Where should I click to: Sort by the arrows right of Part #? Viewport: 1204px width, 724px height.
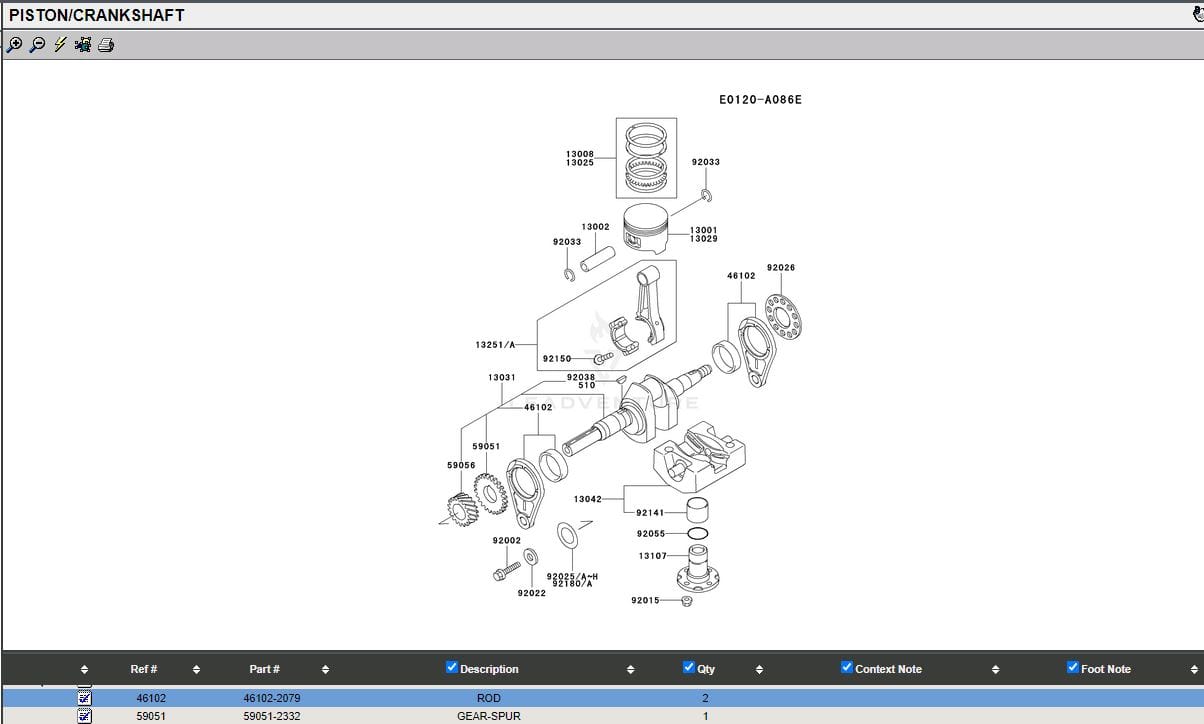(x=325, y=670)
